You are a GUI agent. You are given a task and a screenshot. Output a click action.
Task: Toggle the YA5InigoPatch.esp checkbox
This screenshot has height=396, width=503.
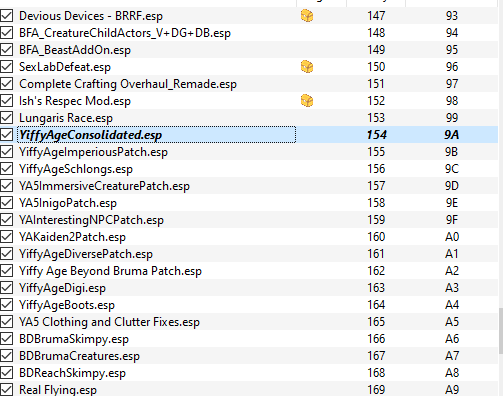[6, 203]
